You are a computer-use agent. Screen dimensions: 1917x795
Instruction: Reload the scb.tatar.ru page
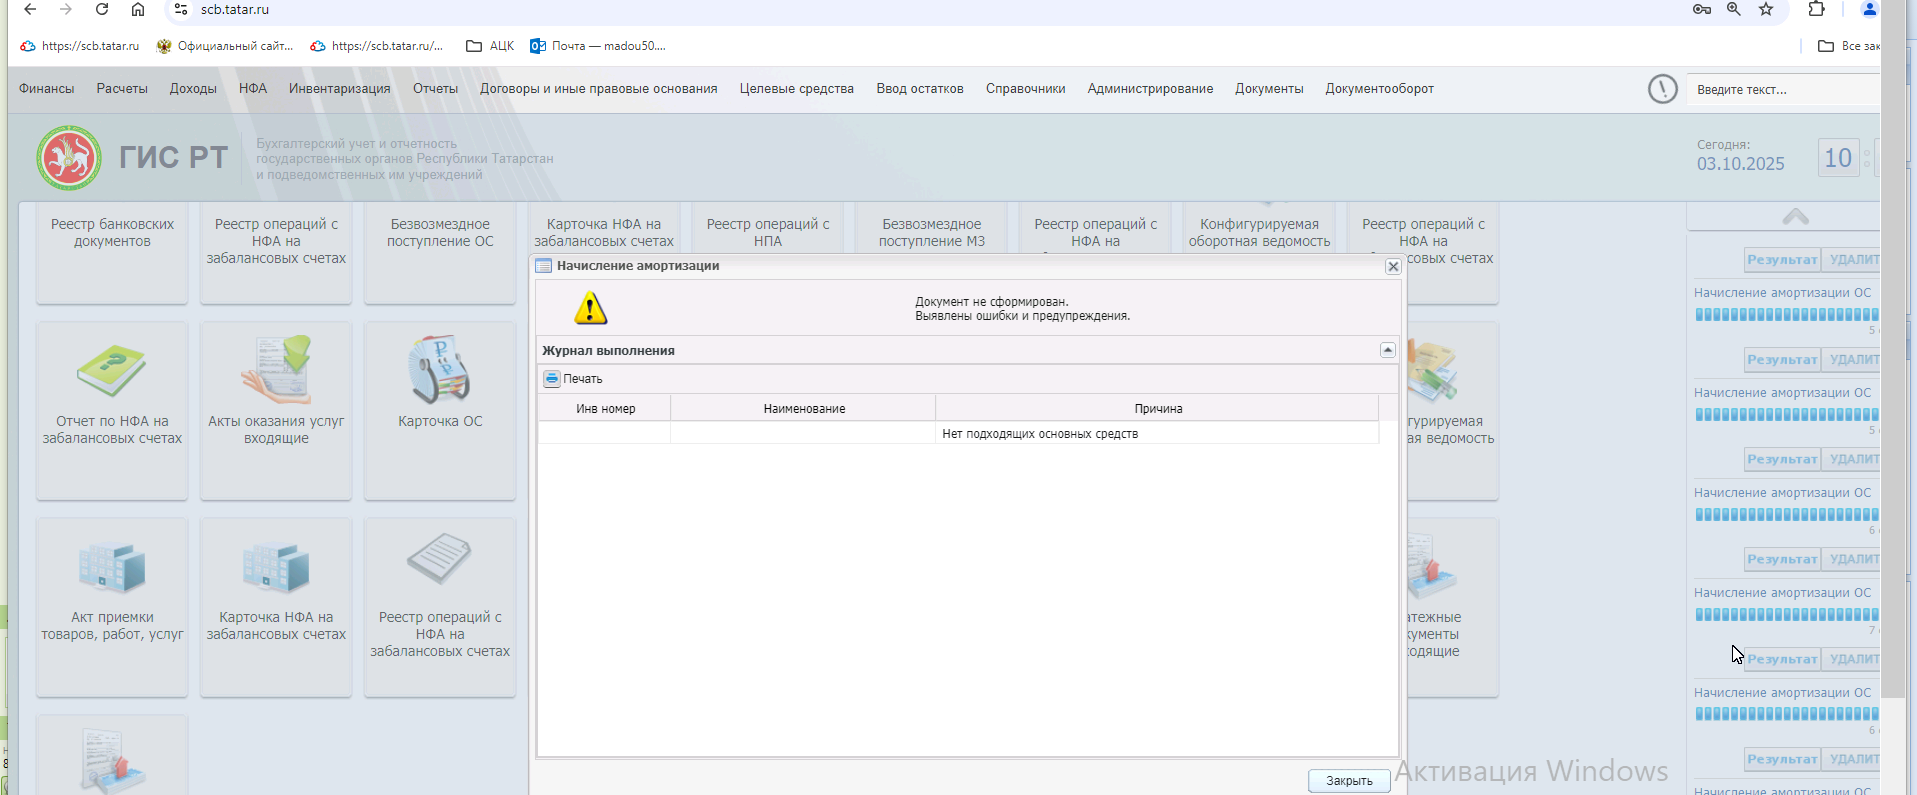[102, 10]
